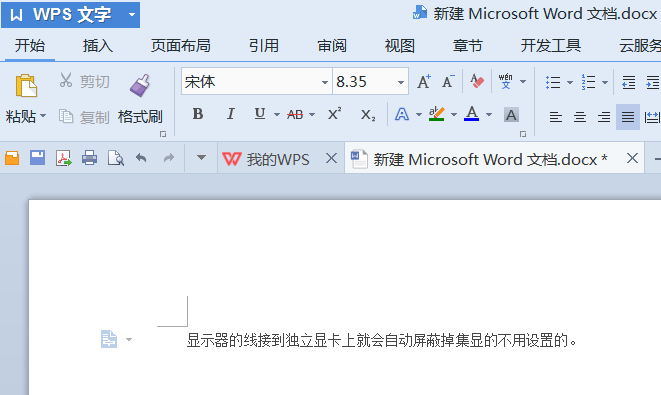Switch to the 视图 tab
The width and height of the screenshot is (661, 395).
click(400, 46)
